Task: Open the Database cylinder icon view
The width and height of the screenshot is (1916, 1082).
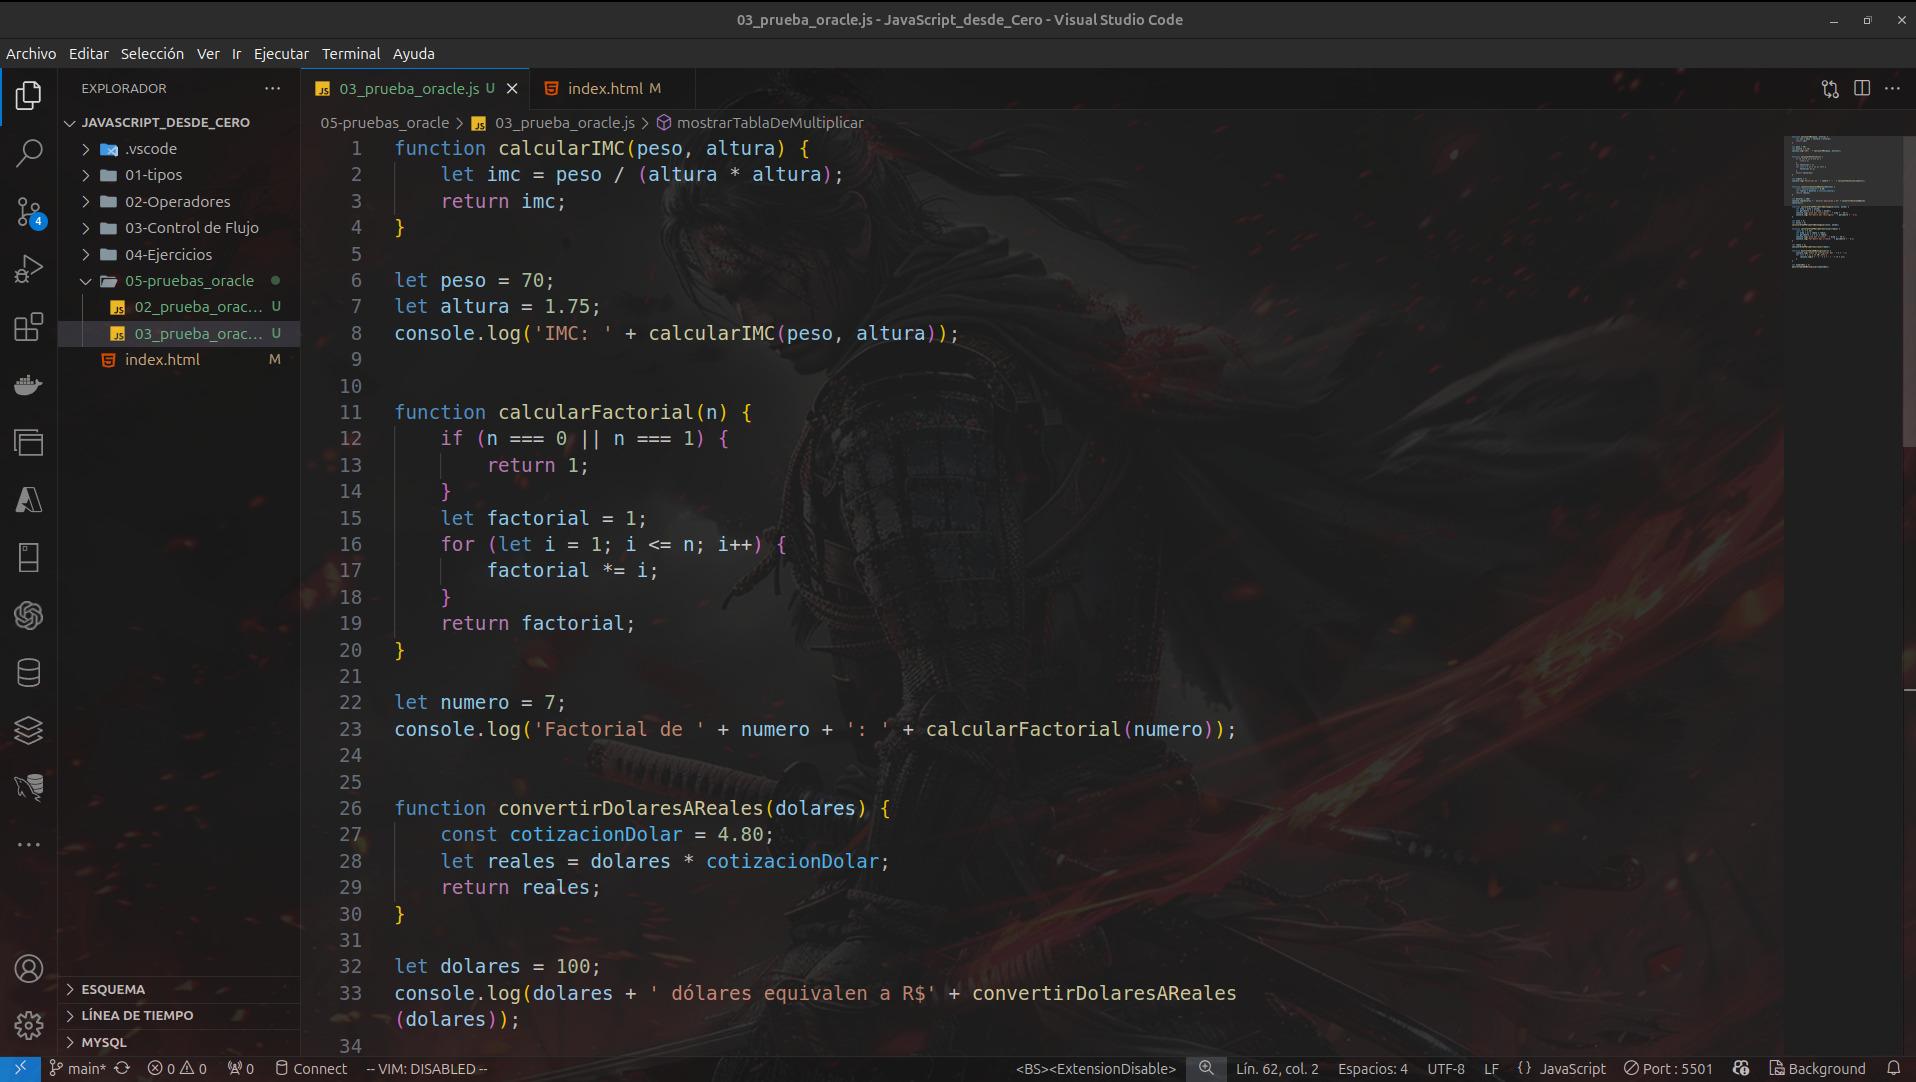Action: click(x=29, y=673)
